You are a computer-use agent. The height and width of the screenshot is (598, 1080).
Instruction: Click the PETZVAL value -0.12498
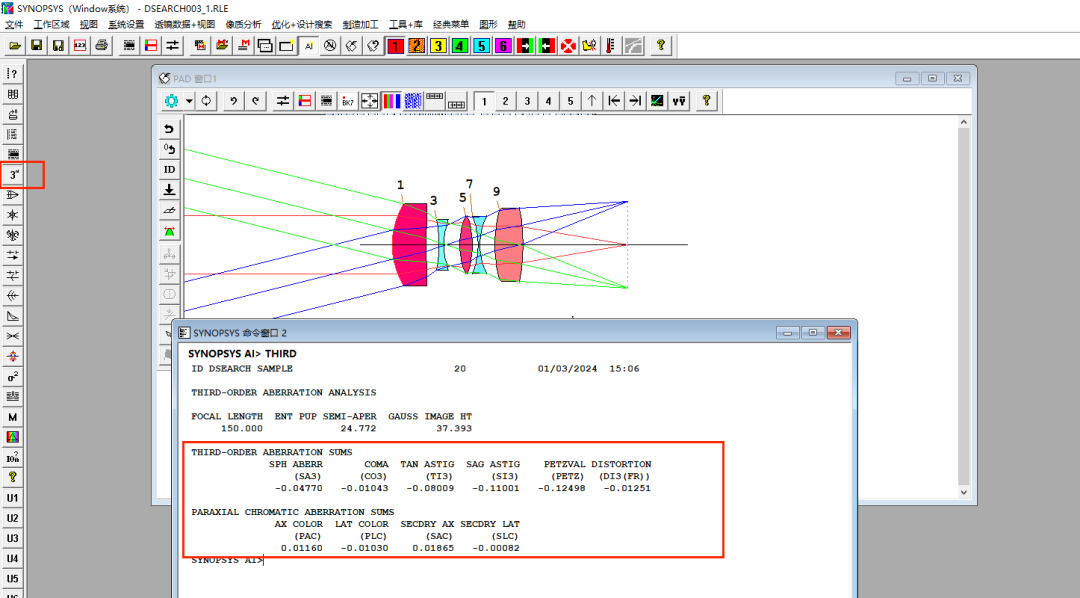tap(561, 488)
